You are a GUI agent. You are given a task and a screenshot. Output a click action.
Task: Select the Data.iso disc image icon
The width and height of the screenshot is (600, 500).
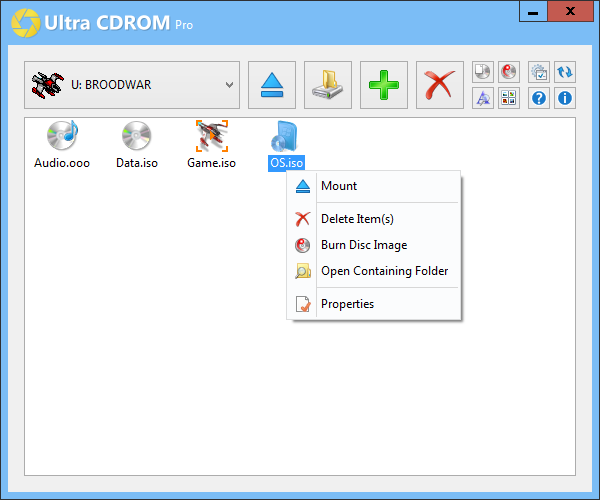click(137, 135)
